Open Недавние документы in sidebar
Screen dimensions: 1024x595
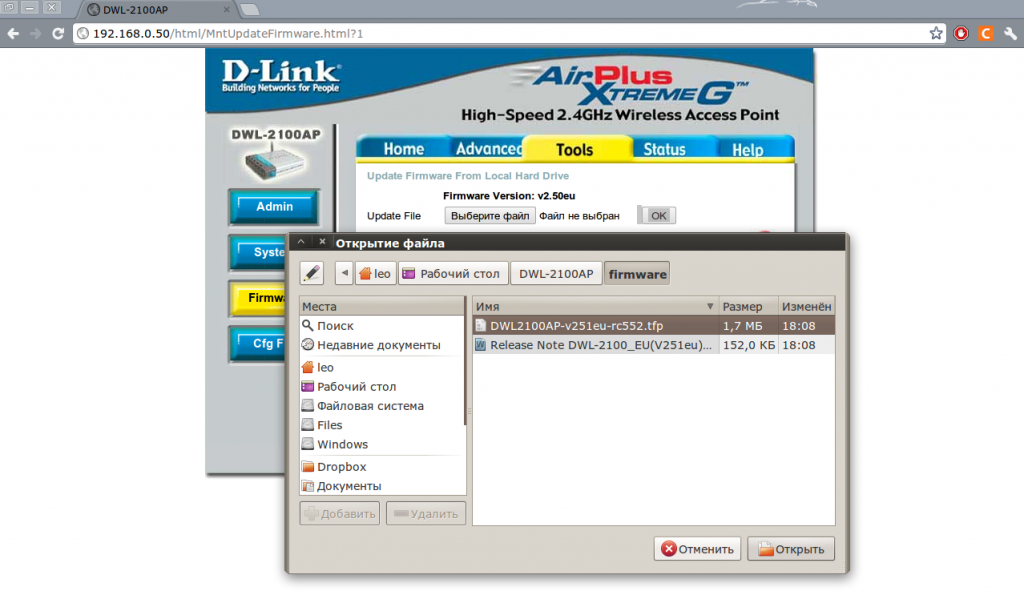coord(383,345)
